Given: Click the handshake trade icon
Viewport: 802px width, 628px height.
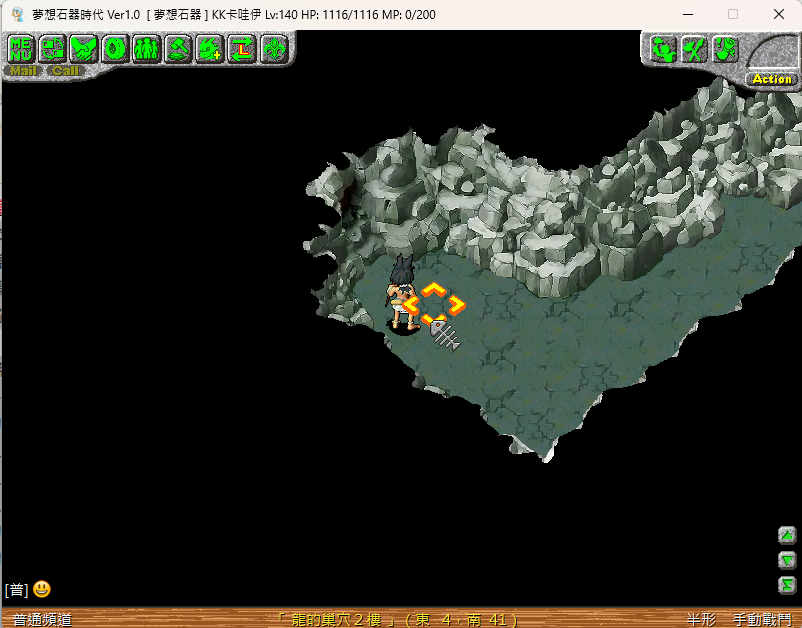Looking at the screenshot, I should (84, 48).
